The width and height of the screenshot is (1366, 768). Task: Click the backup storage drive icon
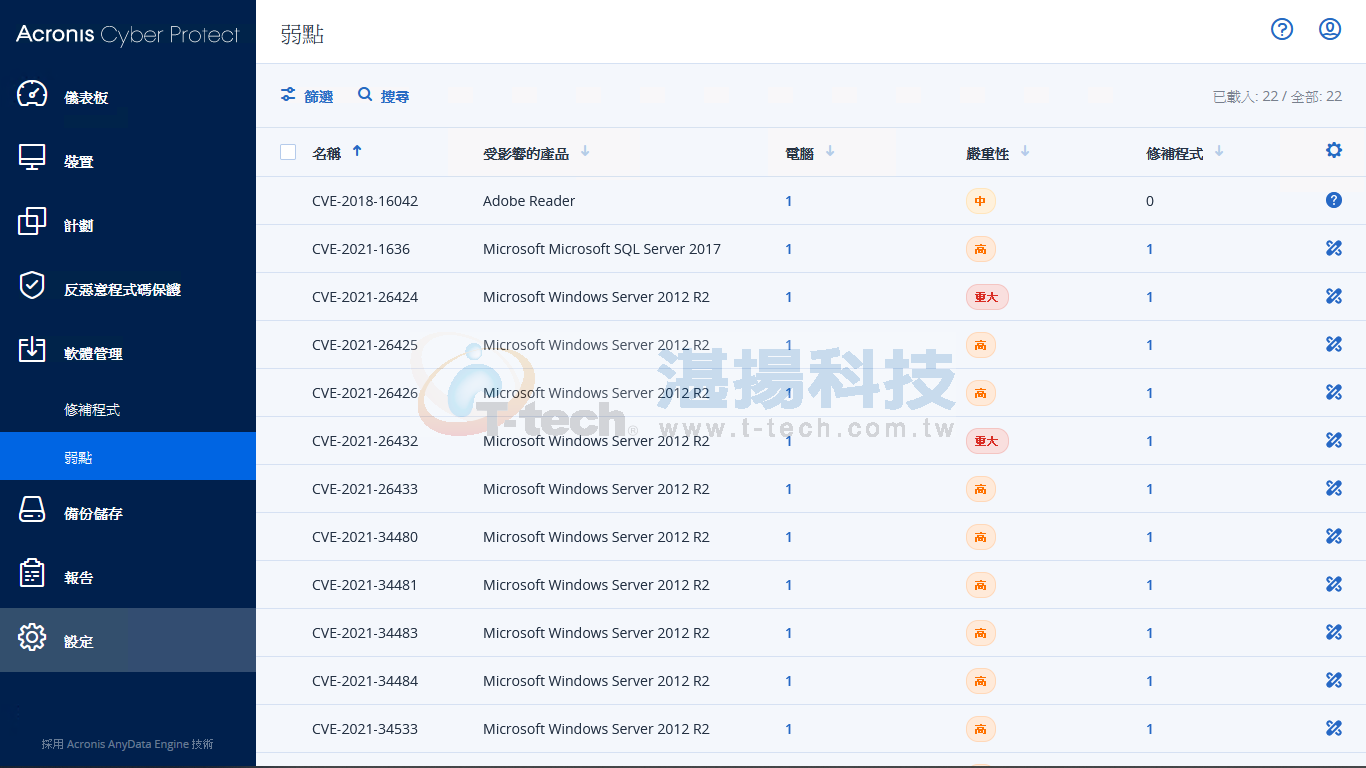point(32,510)
